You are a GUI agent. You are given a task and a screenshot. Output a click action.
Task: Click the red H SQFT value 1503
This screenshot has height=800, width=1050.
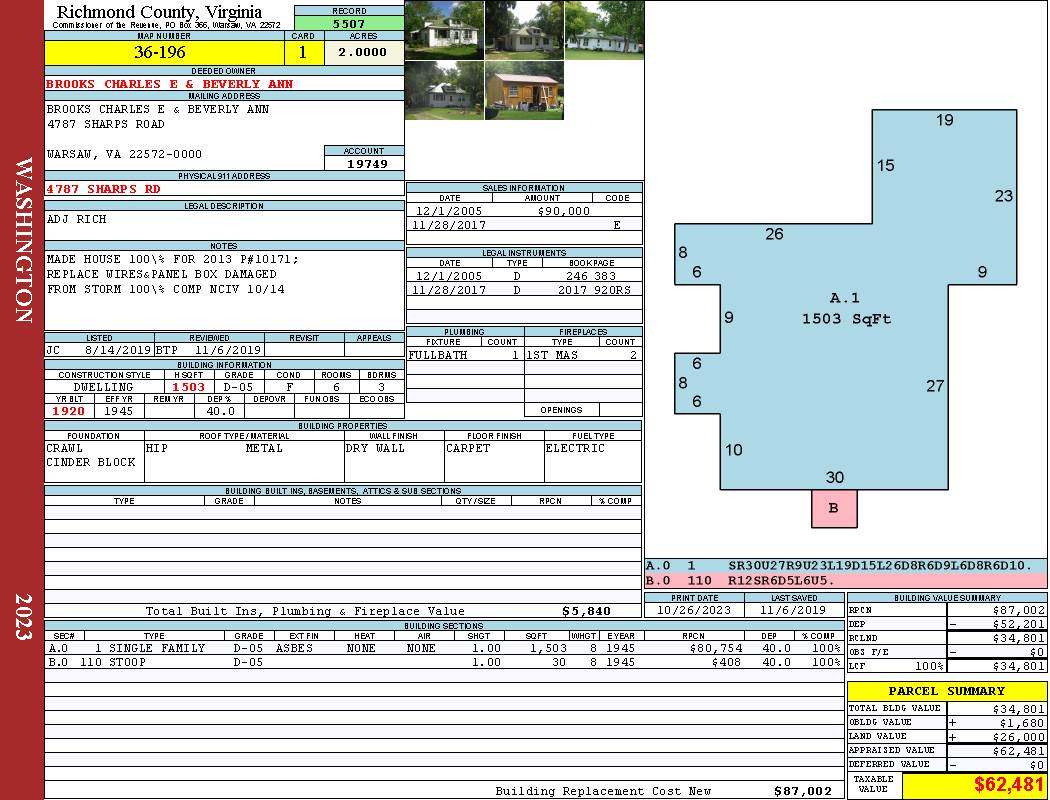(188, 387)
